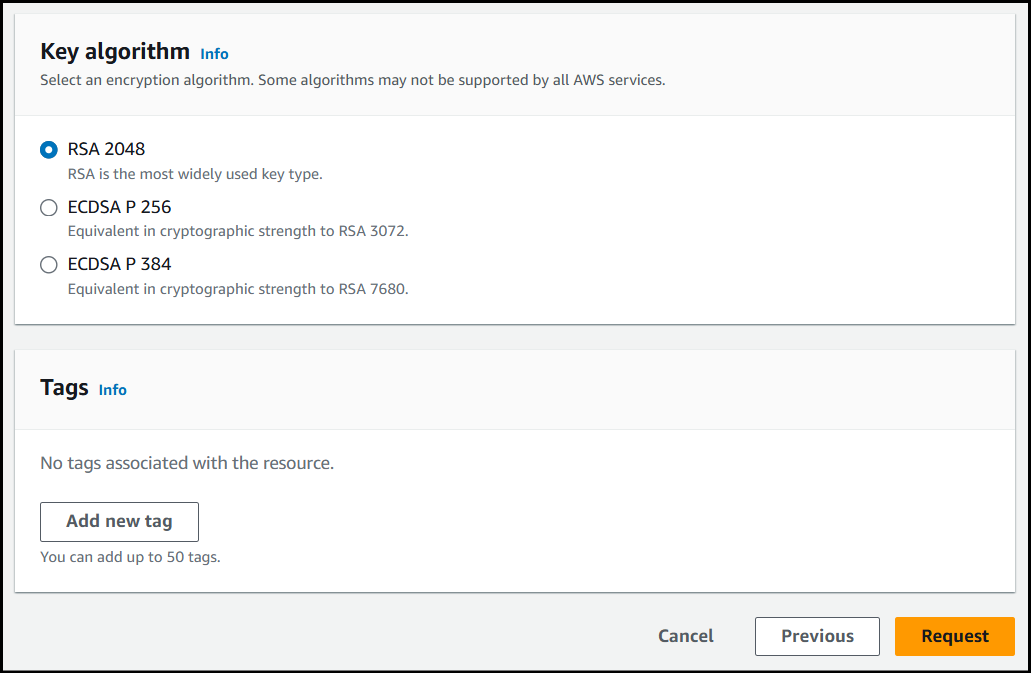Choose the ECDSA P 256 radio option

48,208
